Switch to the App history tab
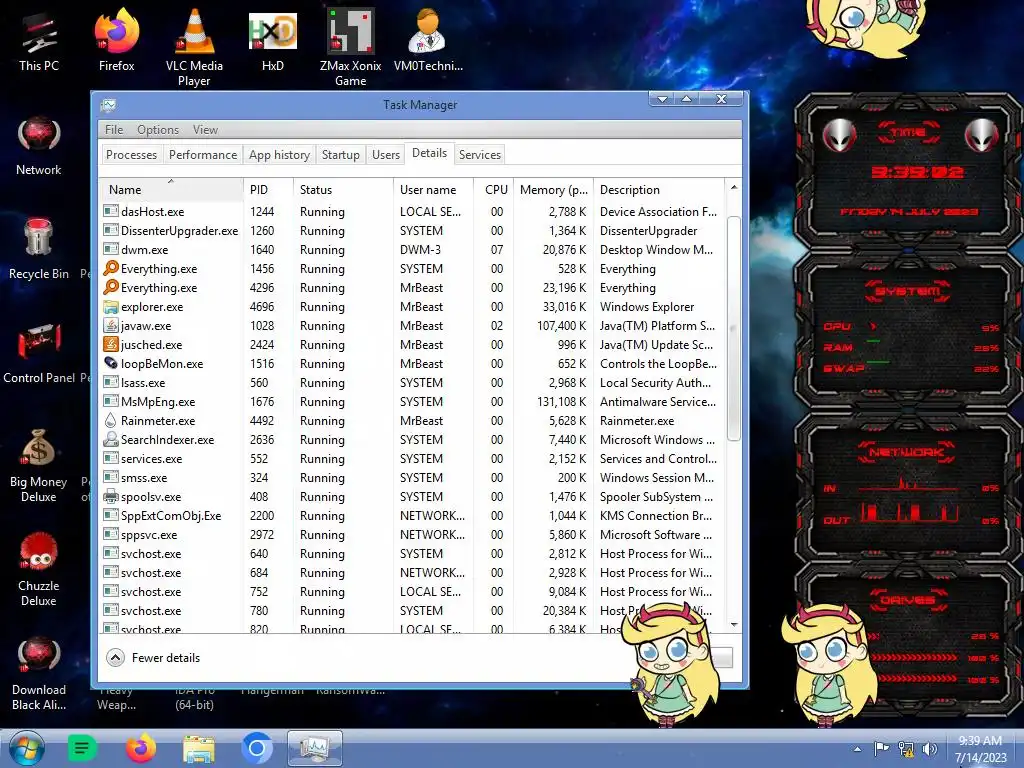Screen dimensions: 1024x768 pyautogui.click(x=279, y=155)
